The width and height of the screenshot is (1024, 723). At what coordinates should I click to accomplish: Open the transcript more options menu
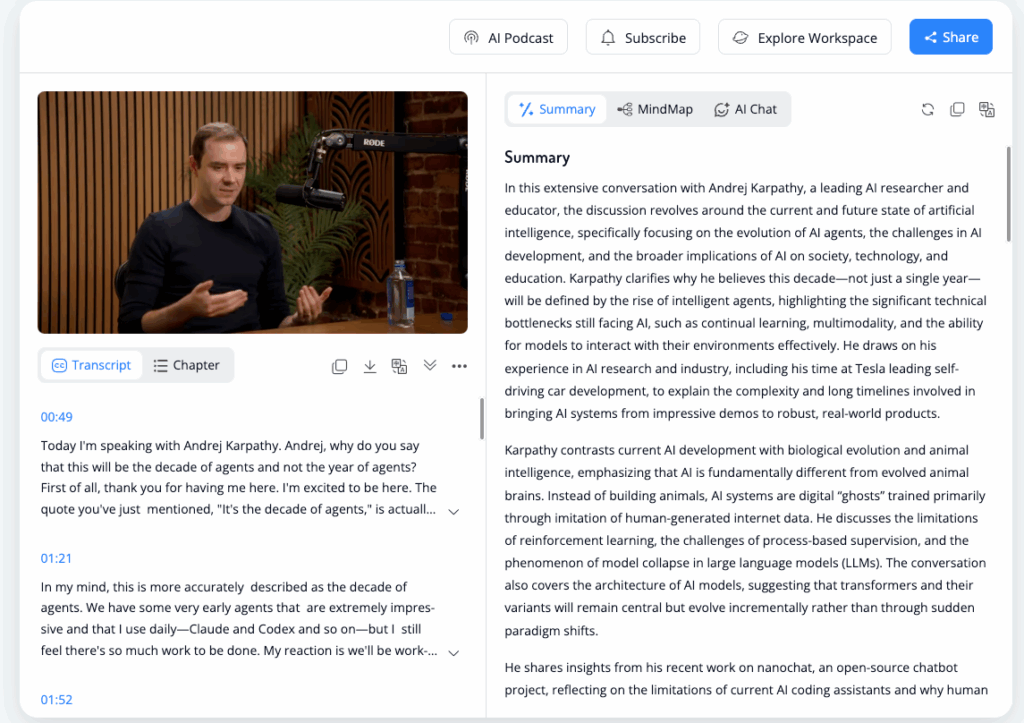coord(459,366)
